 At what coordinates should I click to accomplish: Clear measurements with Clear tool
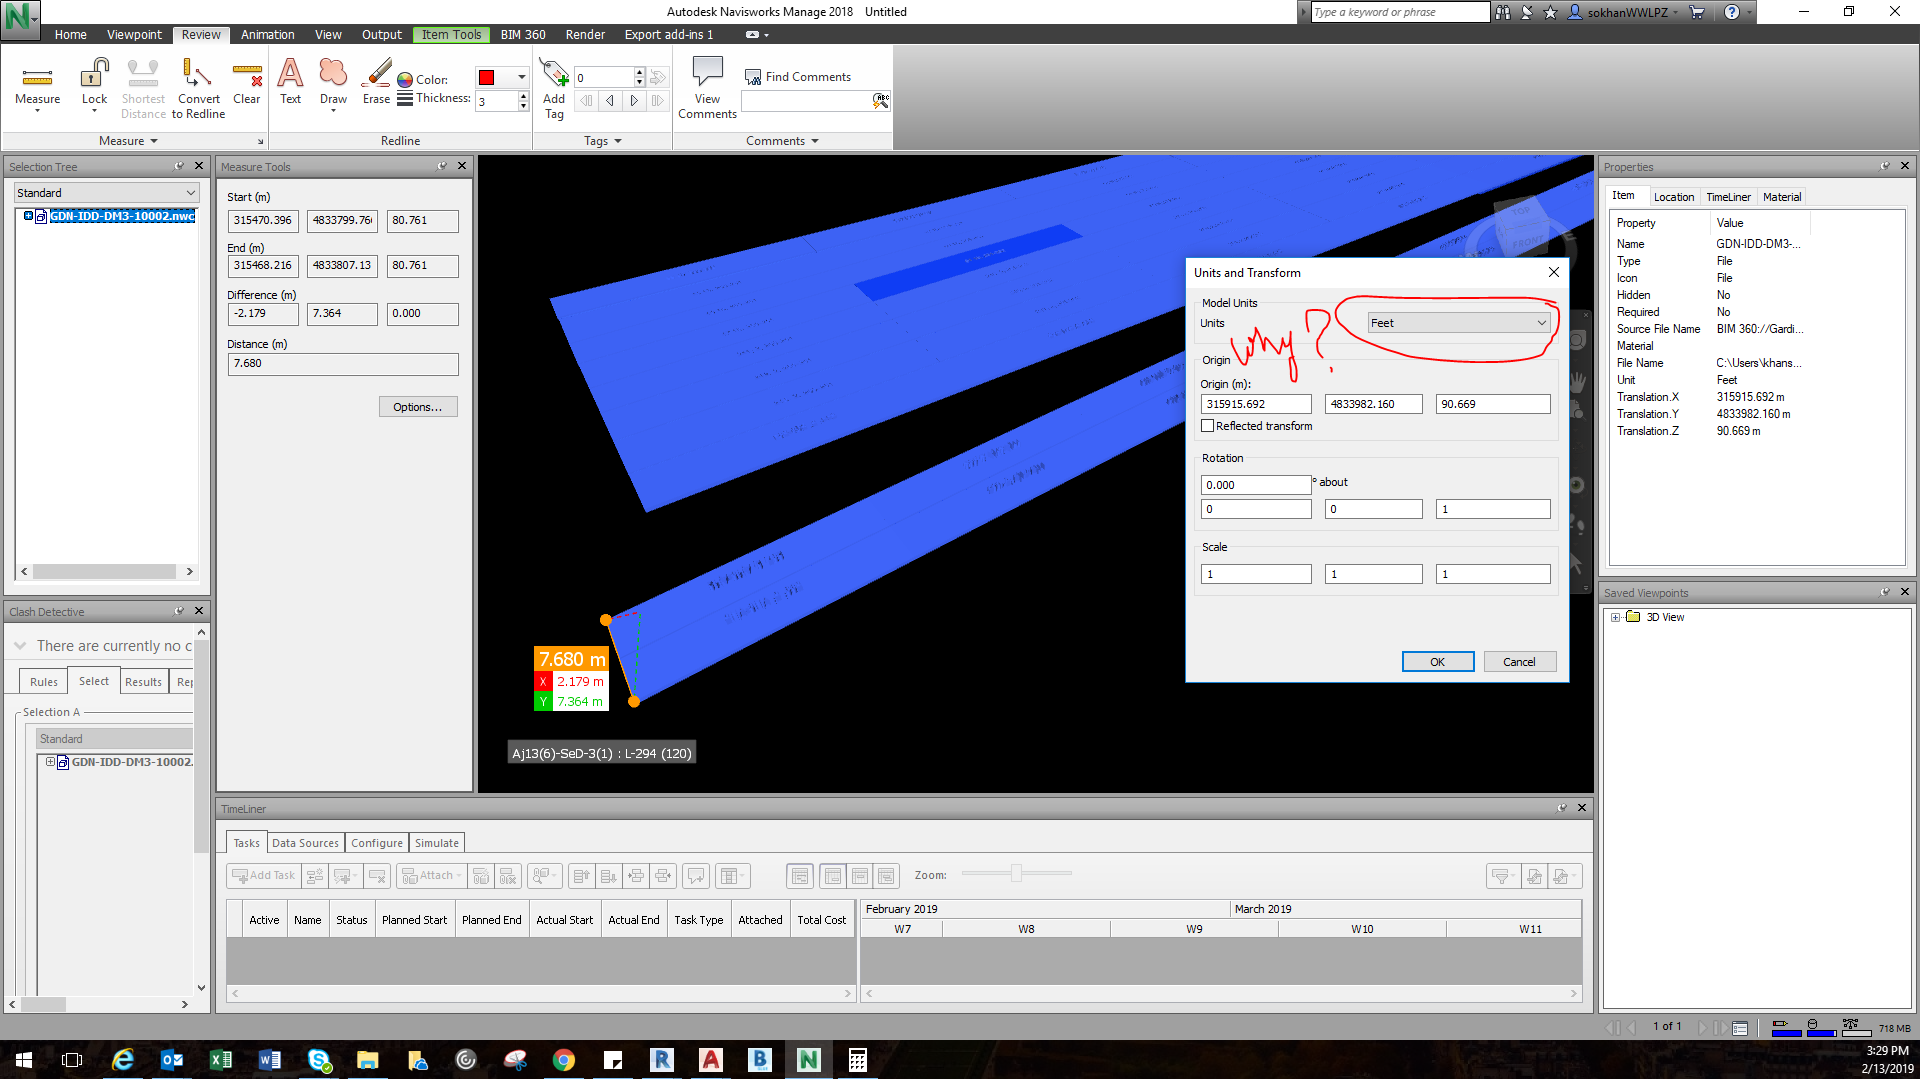[x=246, y=83]
